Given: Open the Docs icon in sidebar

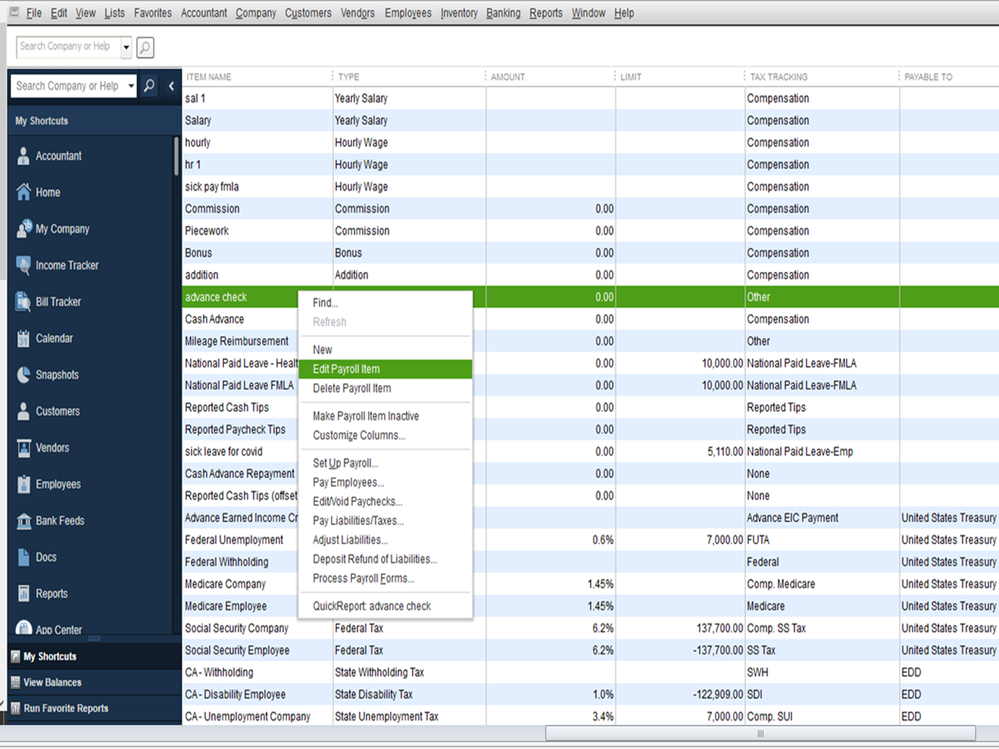Looking at the screenshot, I should tap(24, 558).
